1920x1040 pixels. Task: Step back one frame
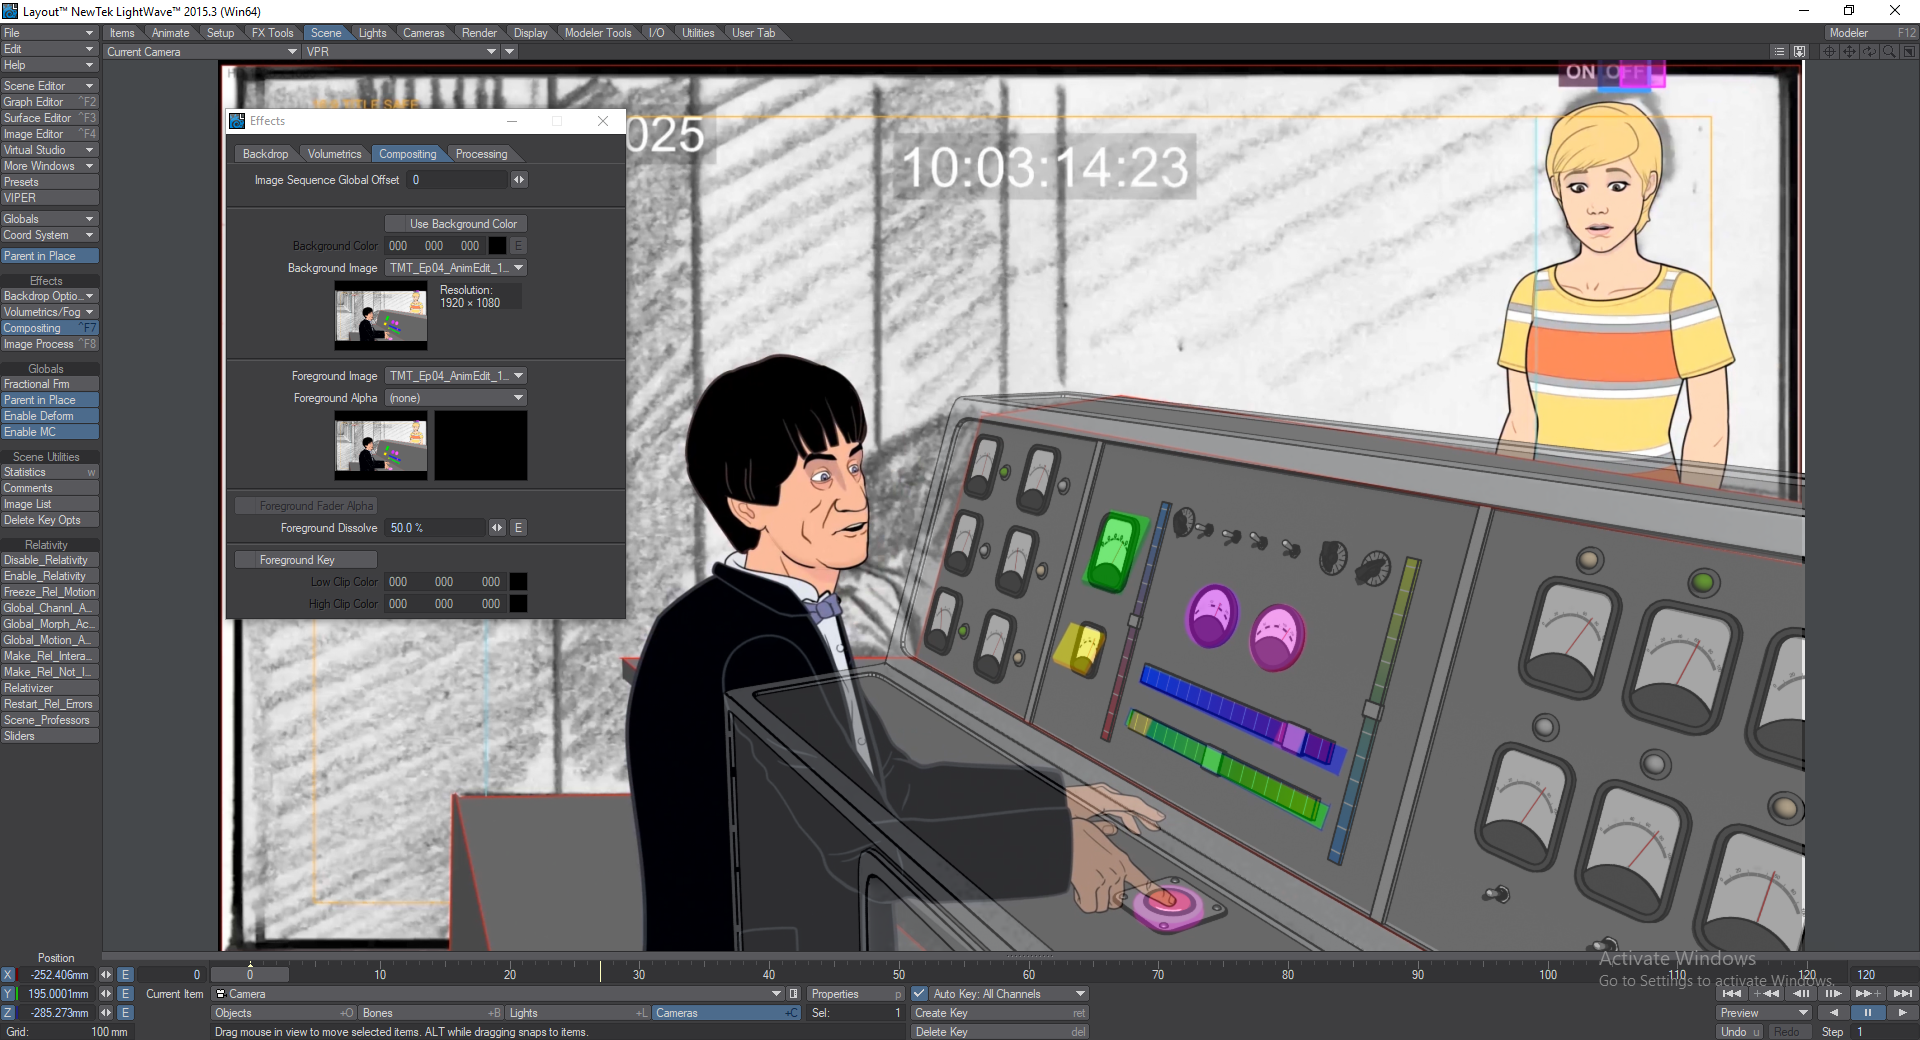point(1800,994)
